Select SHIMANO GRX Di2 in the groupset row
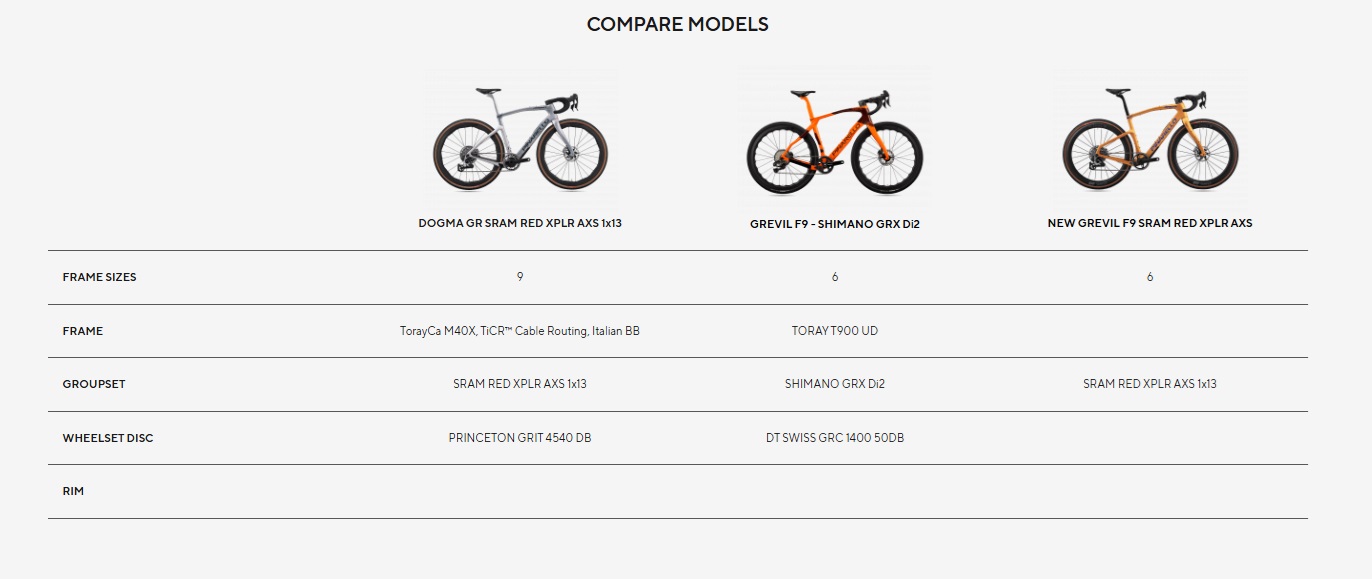Screen dimensions: 1372x579 834,384
